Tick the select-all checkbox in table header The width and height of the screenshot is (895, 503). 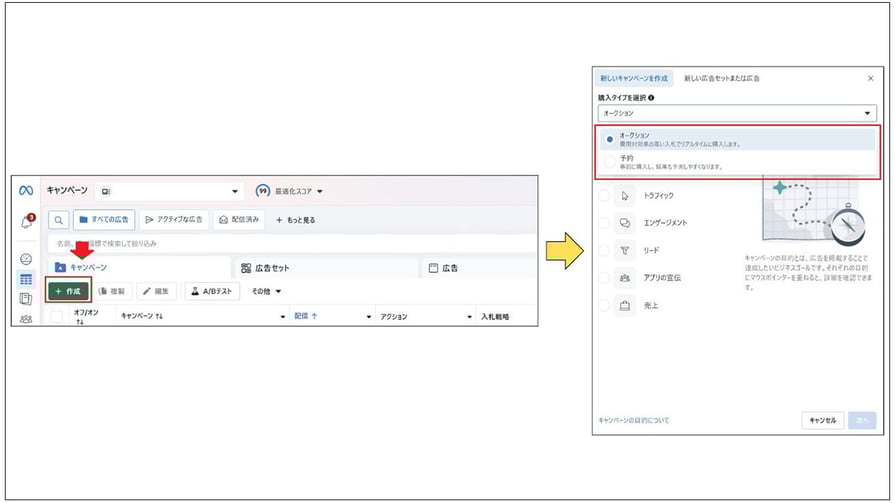56,317
